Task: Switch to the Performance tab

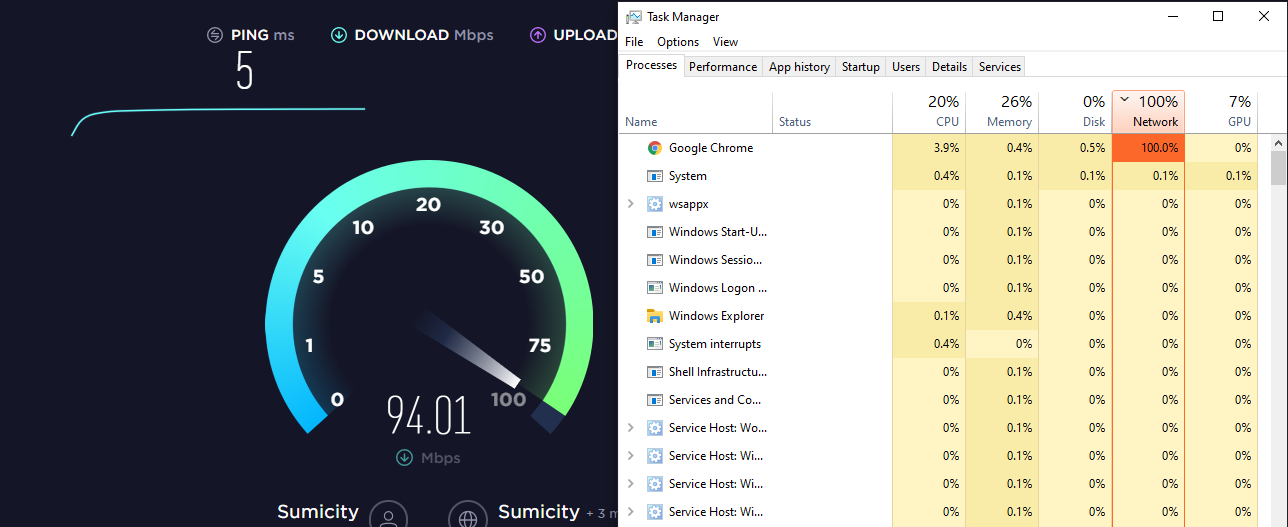Action: [723, 67]
